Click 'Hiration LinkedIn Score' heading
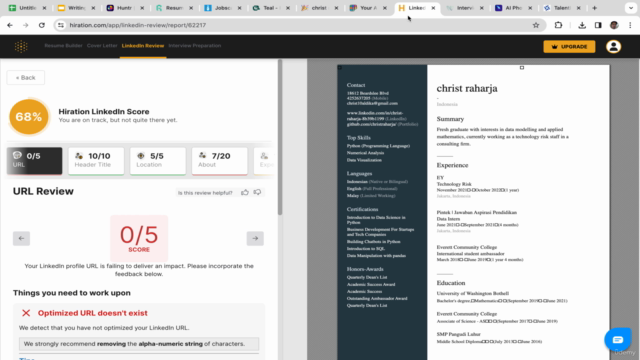The image size is (640, 360). coord(104,111)
